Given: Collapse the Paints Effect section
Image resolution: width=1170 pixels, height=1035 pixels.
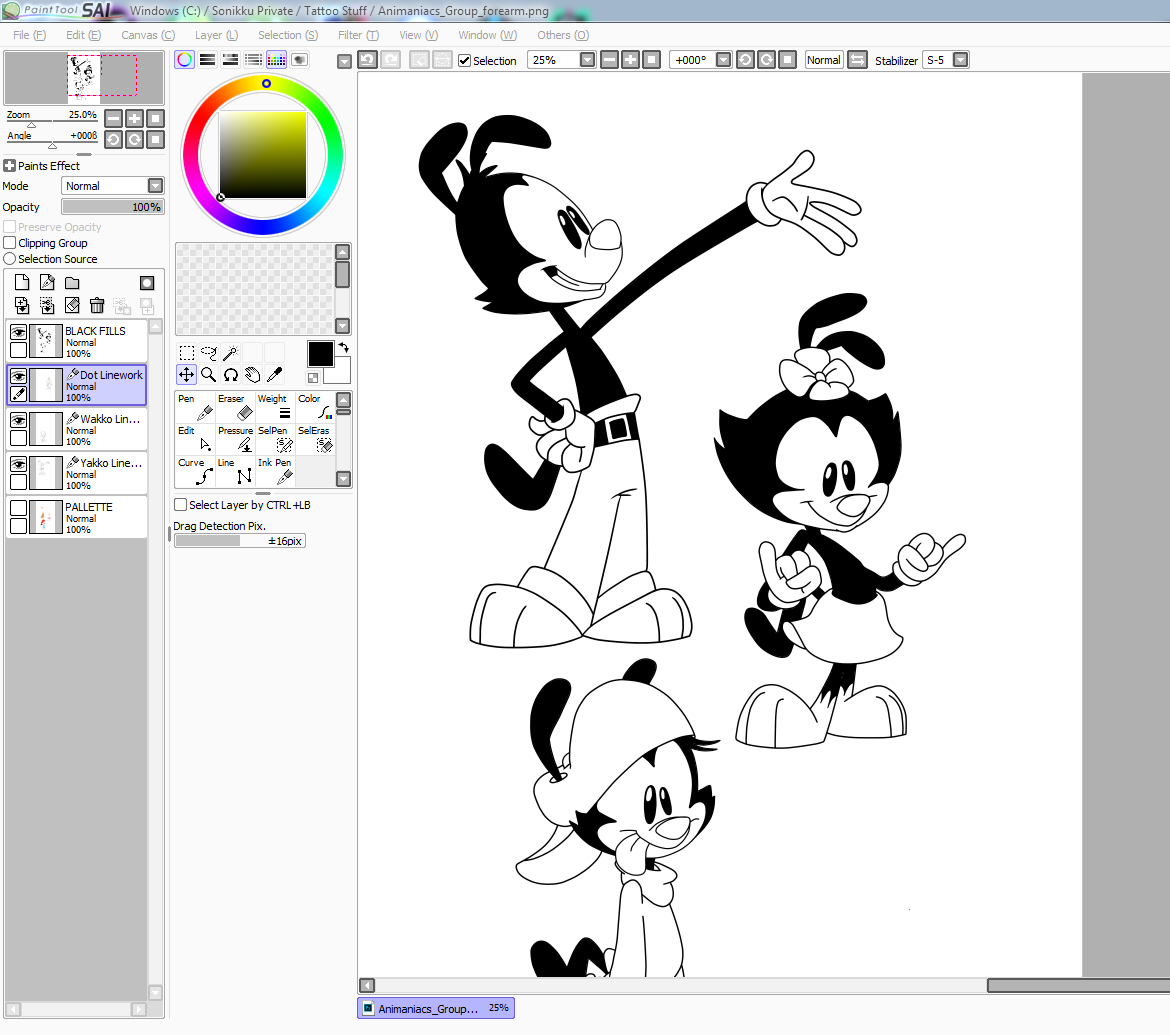Looking at the screenshot, I should pos(10,166).
